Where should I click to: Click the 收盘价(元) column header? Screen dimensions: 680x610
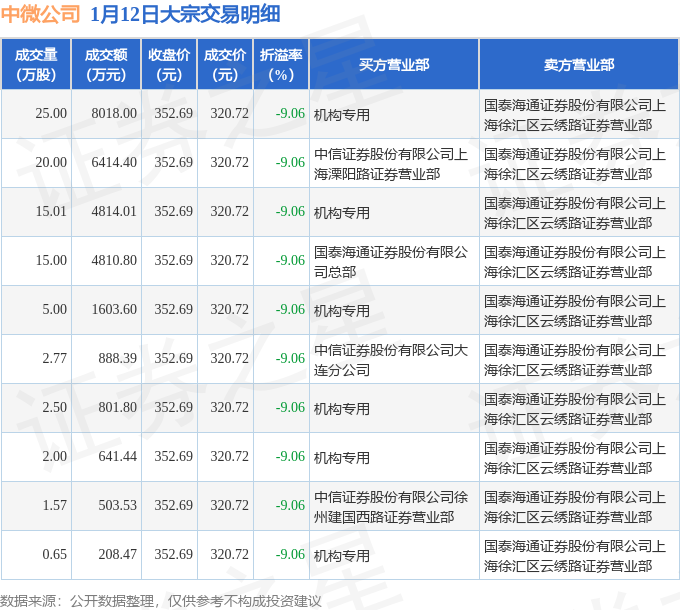(170, 65)
